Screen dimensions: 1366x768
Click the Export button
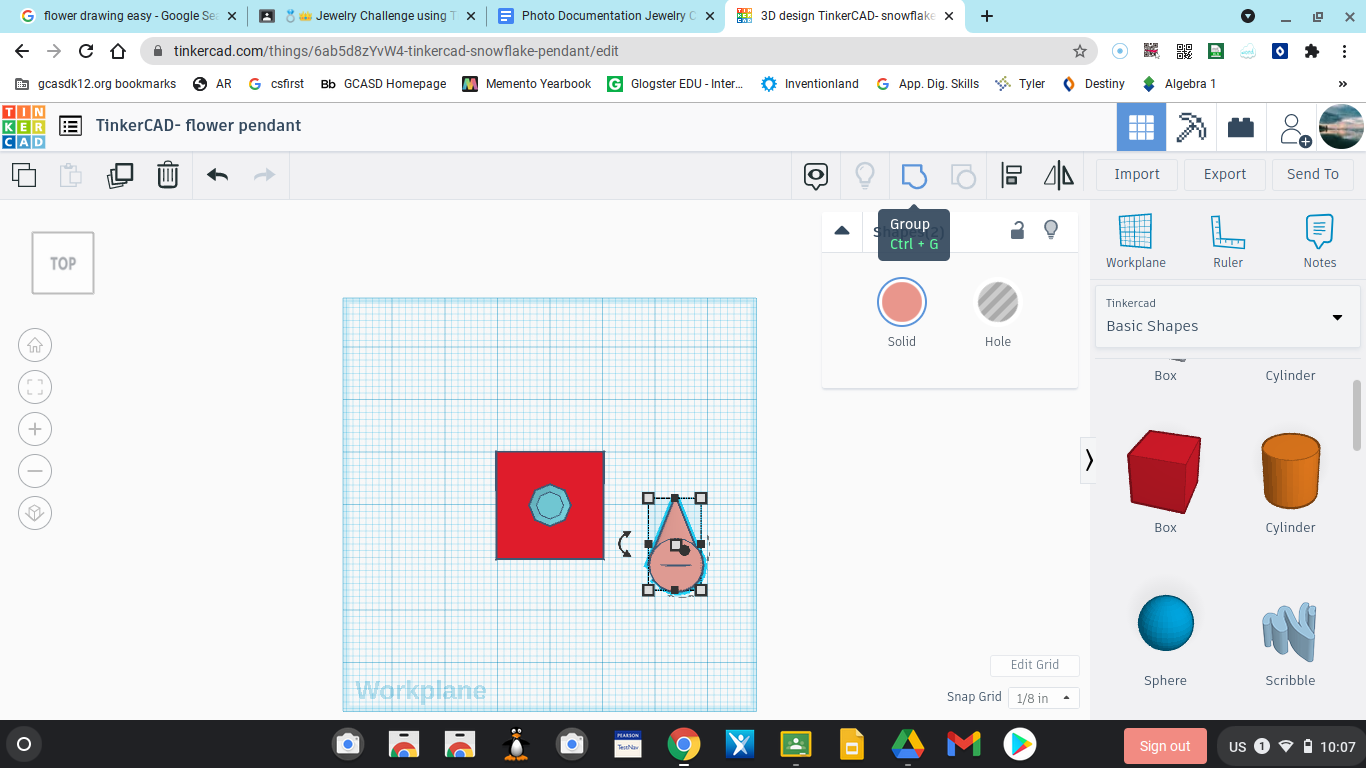[1225, 174]
